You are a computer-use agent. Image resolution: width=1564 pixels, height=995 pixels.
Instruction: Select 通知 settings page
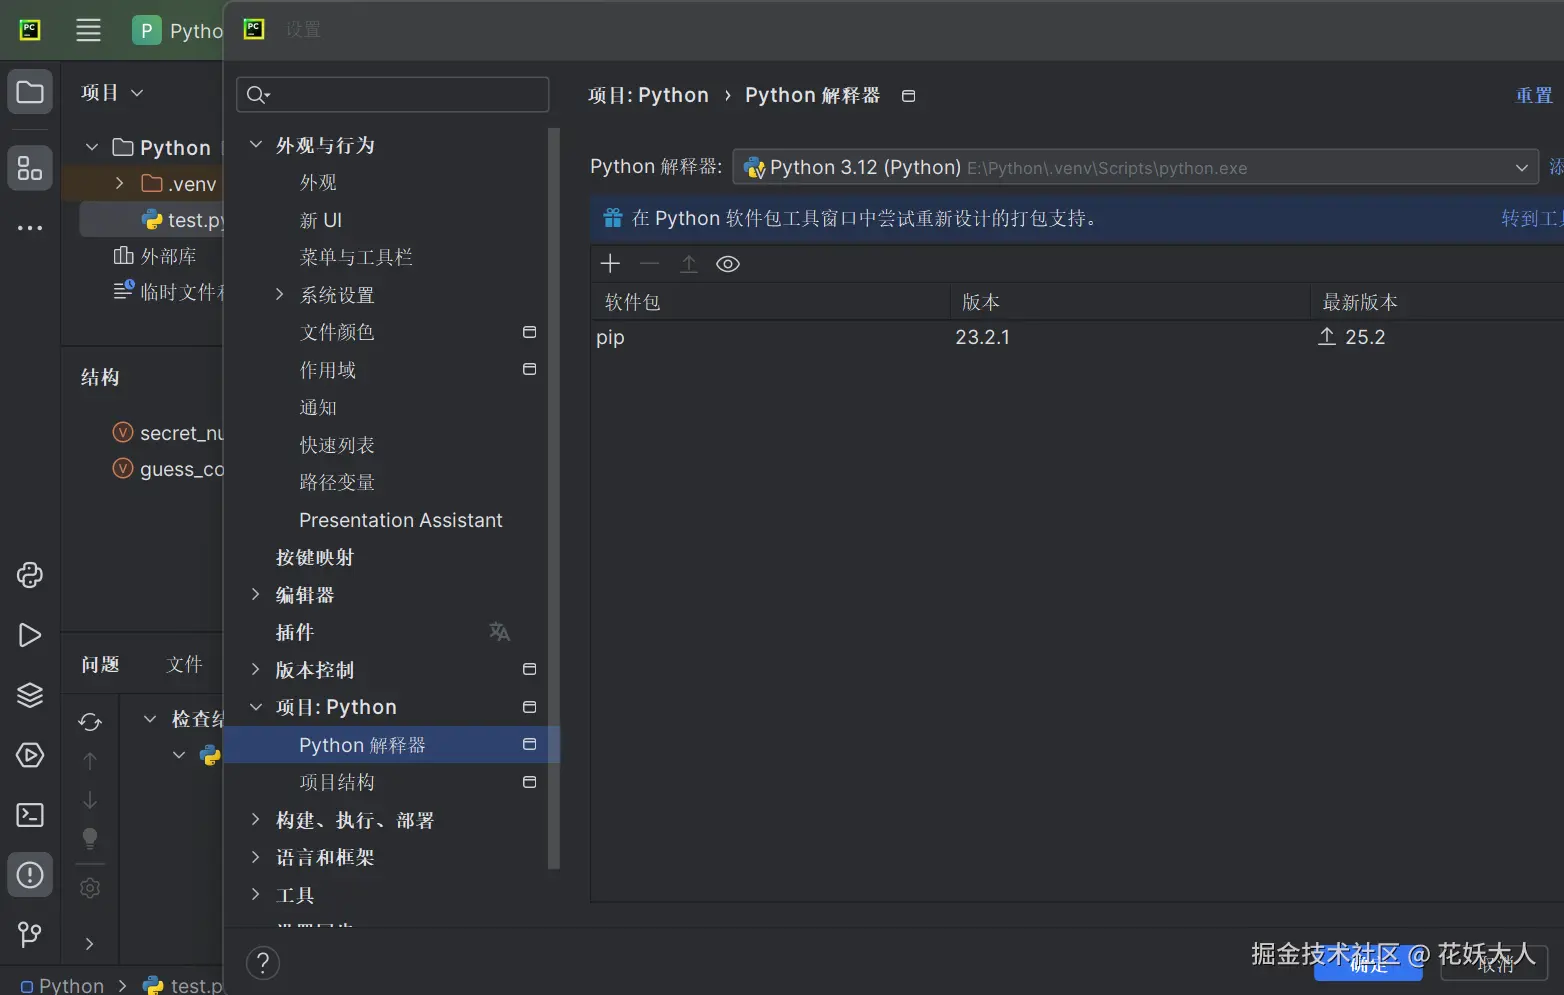[x=318, y=408]
